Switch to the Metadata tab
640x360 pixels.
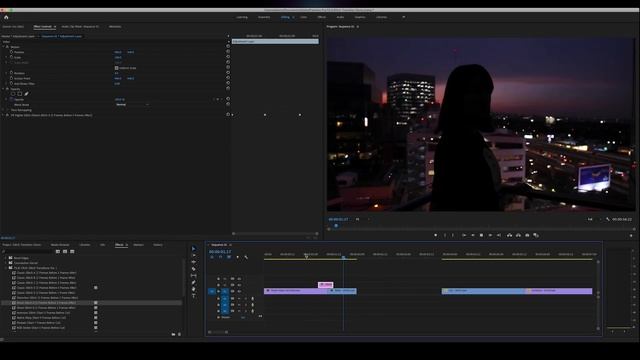point(115,27)
